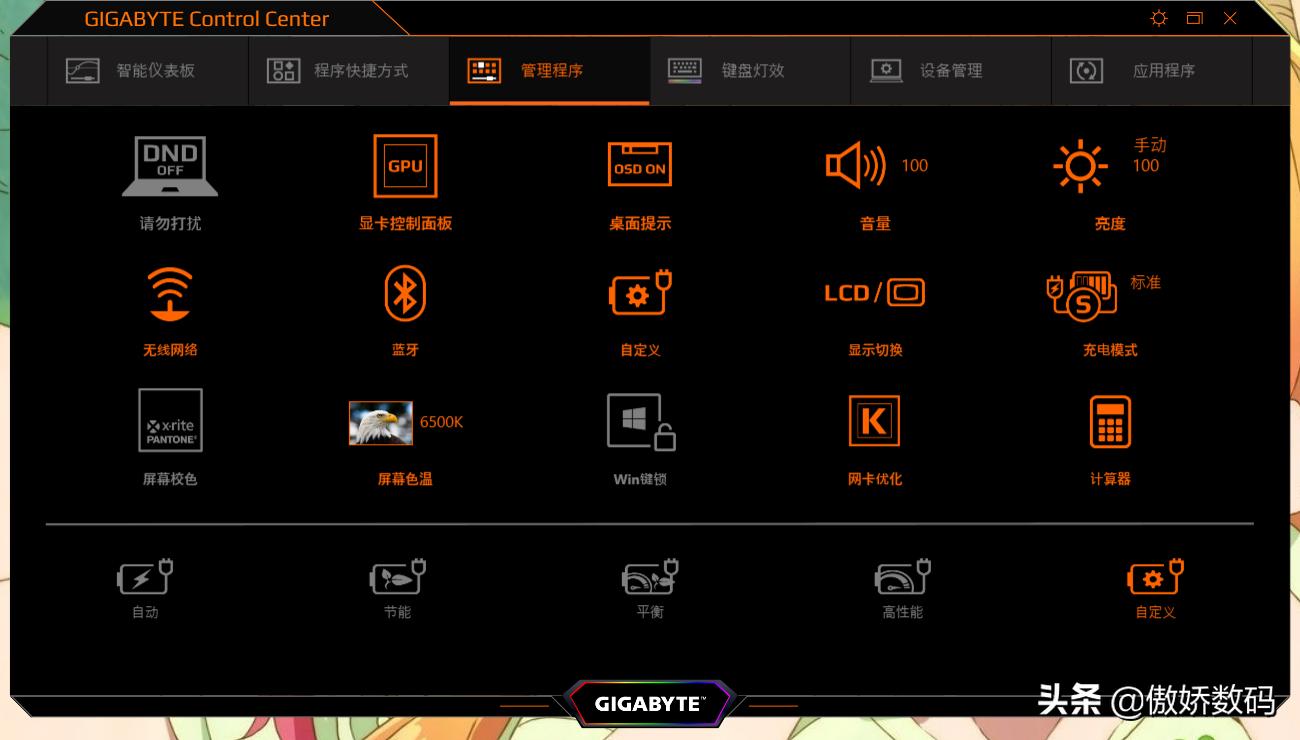
Task: Click the 显示切换 label
Action: (x=875, y=350)
